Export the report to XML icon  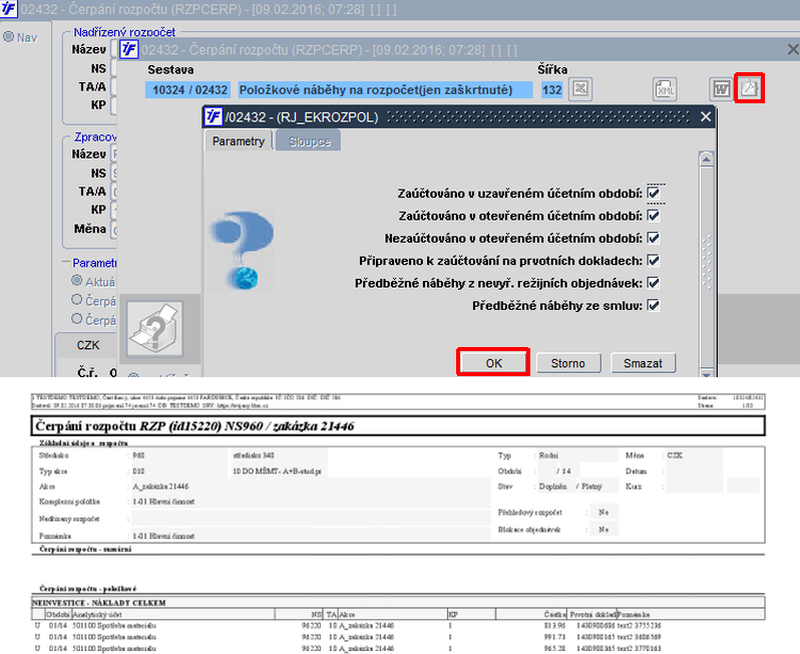pos(665,89)
